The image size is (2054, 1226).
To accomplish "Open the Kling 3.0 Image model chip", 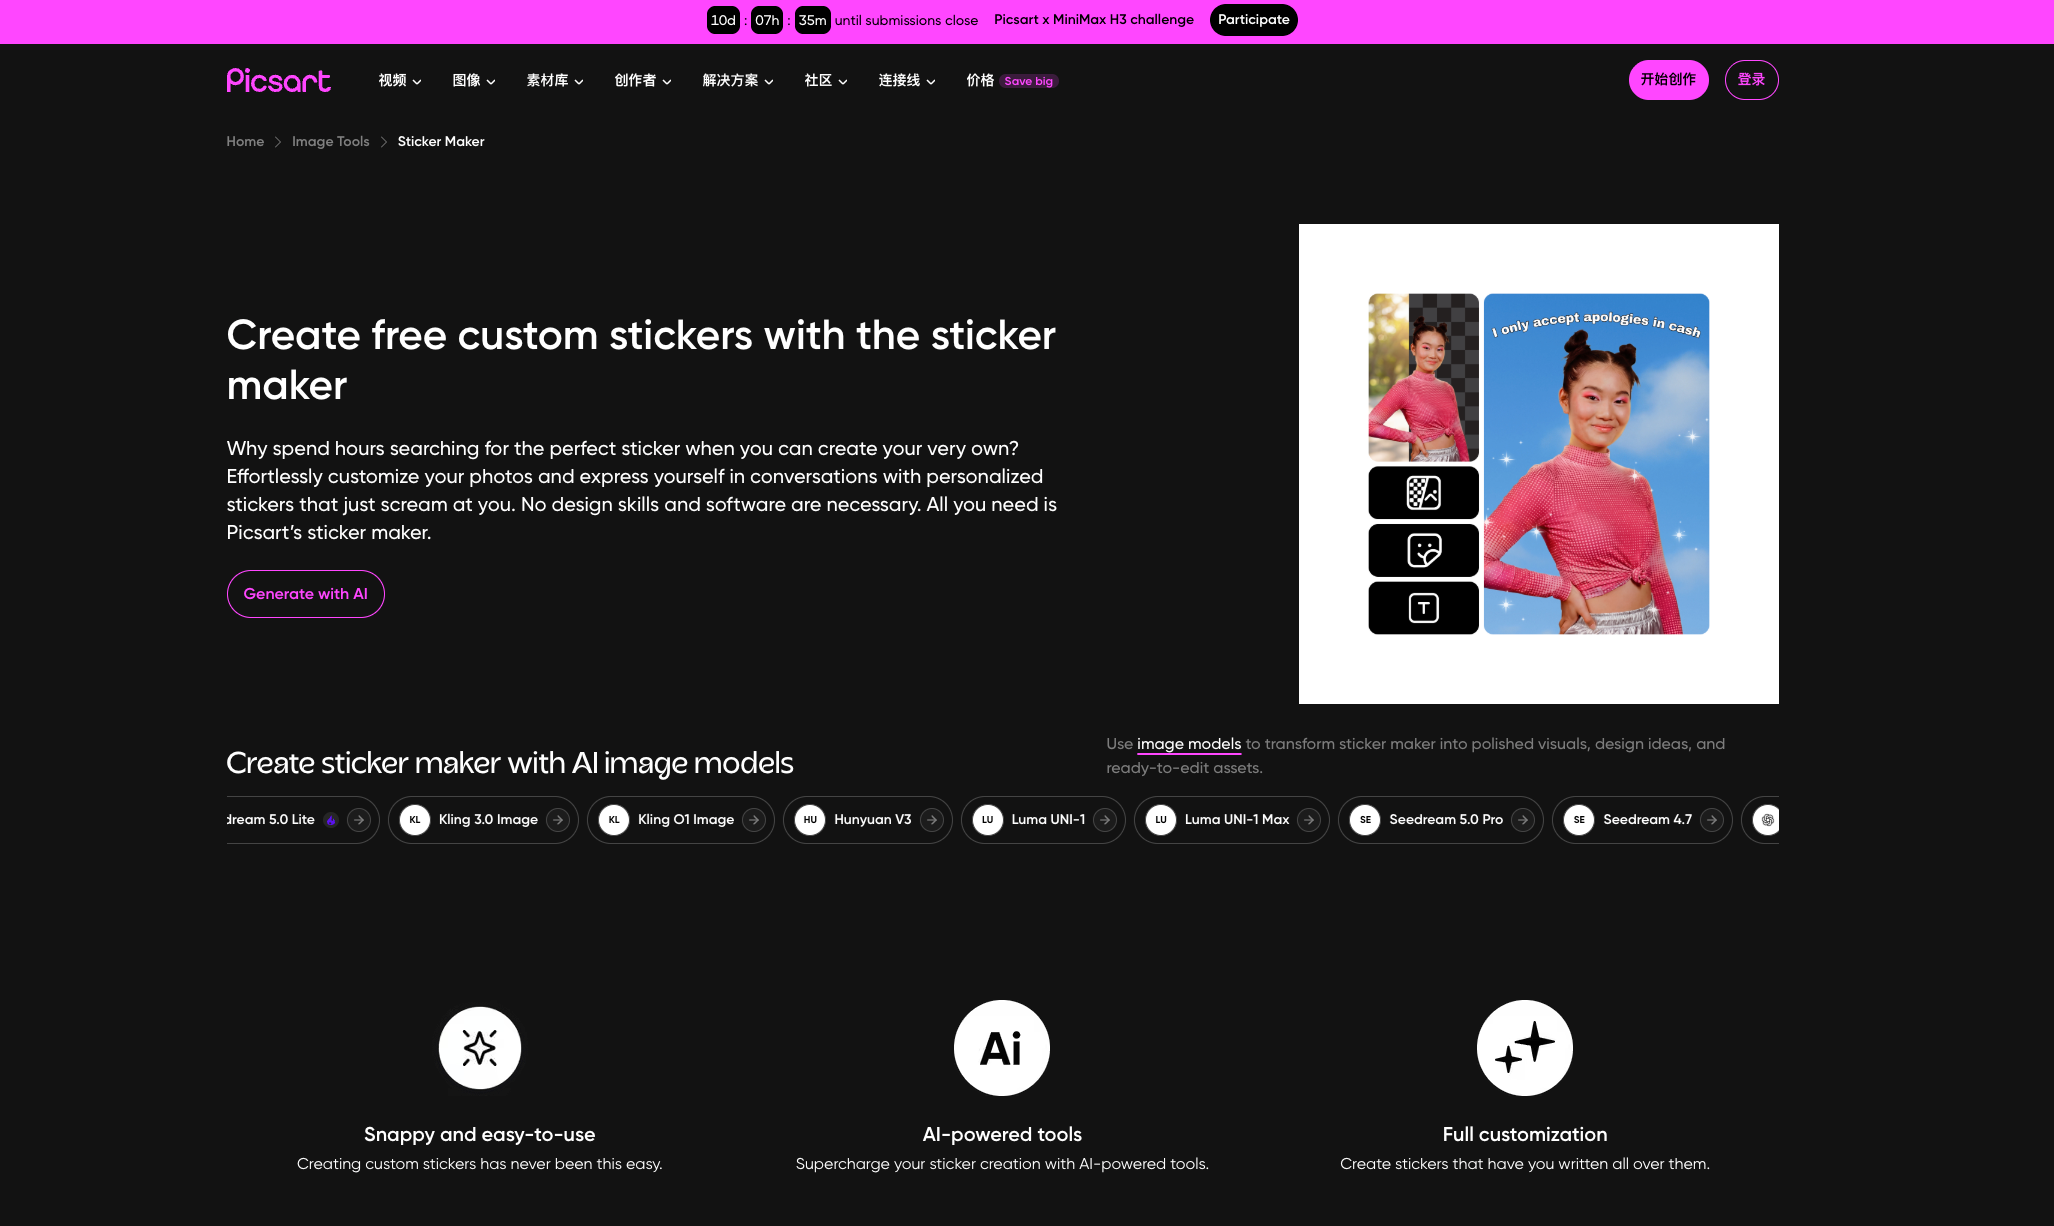I will click(x=483, y=820).
